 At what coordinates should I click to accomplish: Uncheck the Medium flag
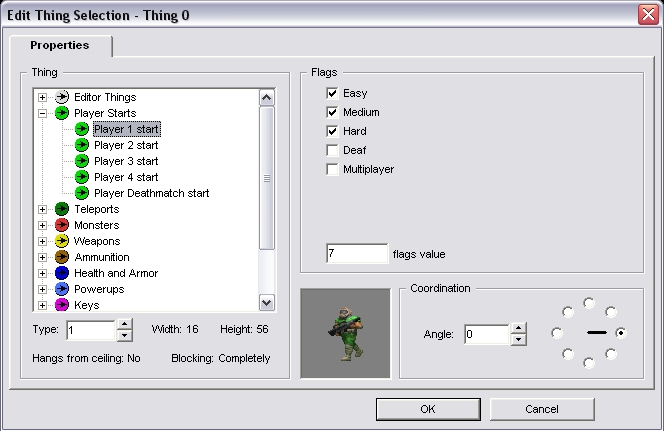[332, 112]
